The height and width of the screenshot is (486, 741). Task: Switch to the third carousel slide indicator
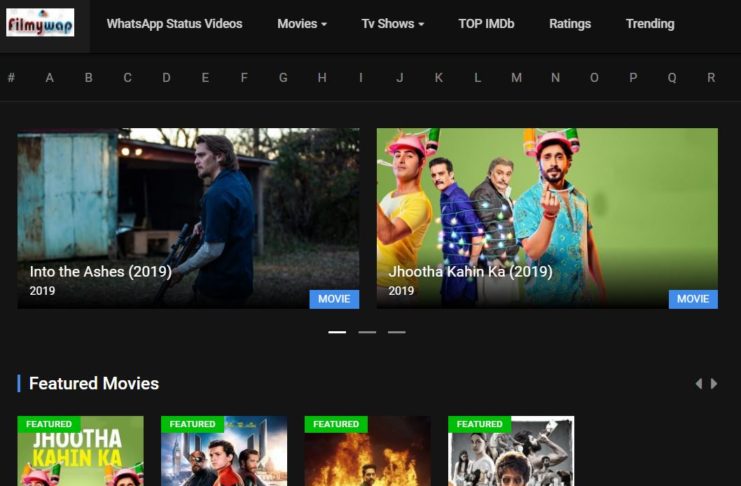(397, 332)
